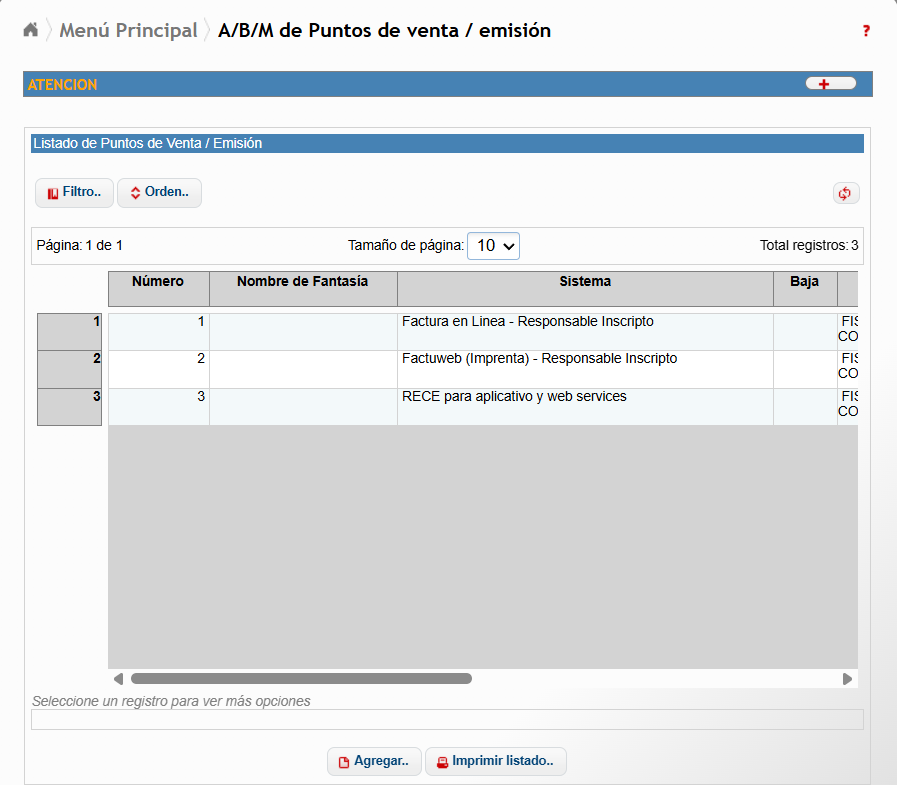Open the Tamaño de página dropdown
This screenshot has width=897, height=785.
pyautogui.click(x=493, y=245)
